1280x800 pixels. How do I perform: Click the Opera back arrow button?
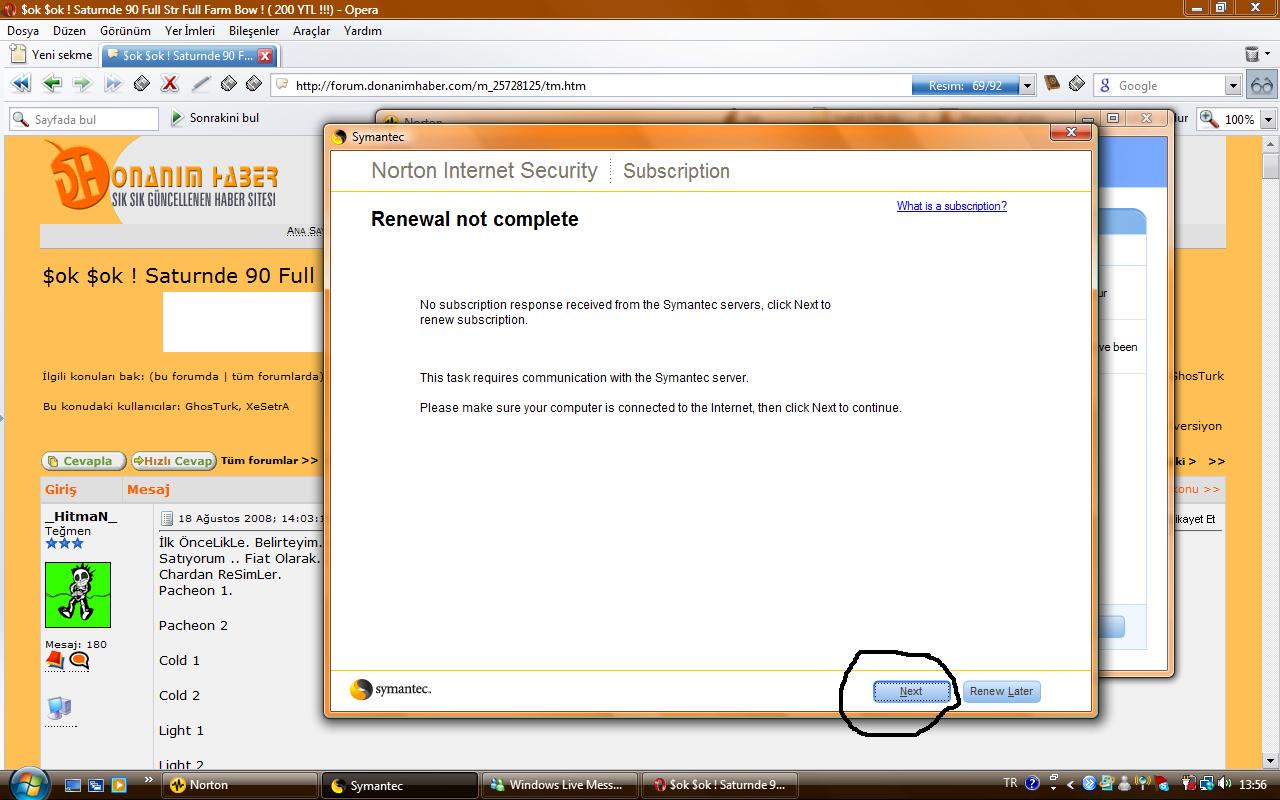pos(52,85)
